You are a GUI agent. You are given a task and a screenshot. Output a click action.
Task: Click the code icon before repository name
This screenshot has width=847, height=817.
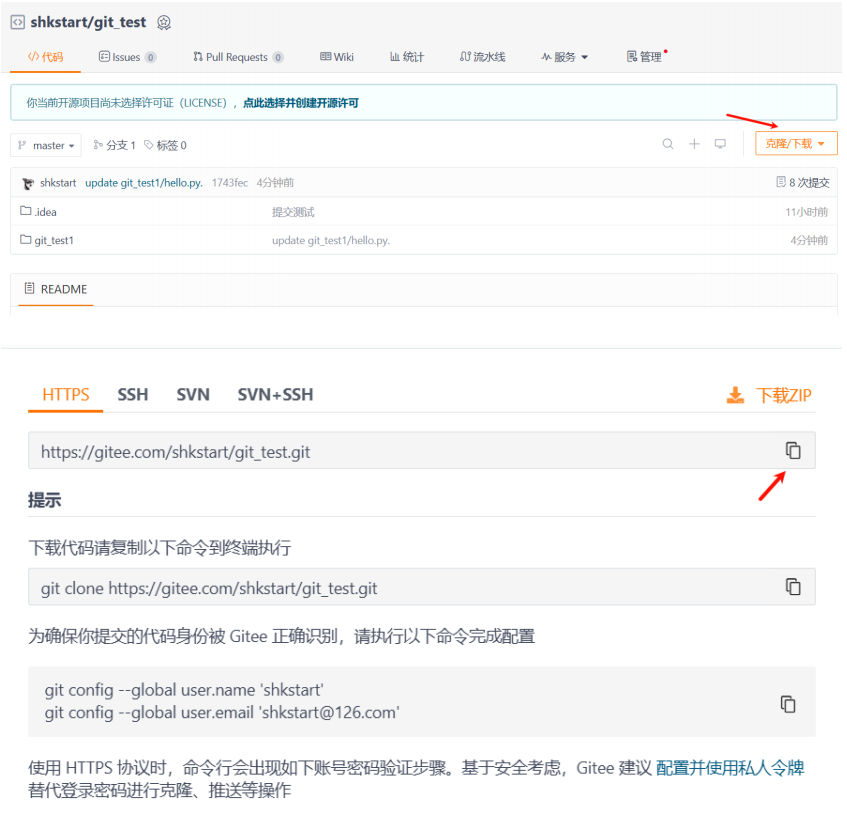tap(18, 22)
